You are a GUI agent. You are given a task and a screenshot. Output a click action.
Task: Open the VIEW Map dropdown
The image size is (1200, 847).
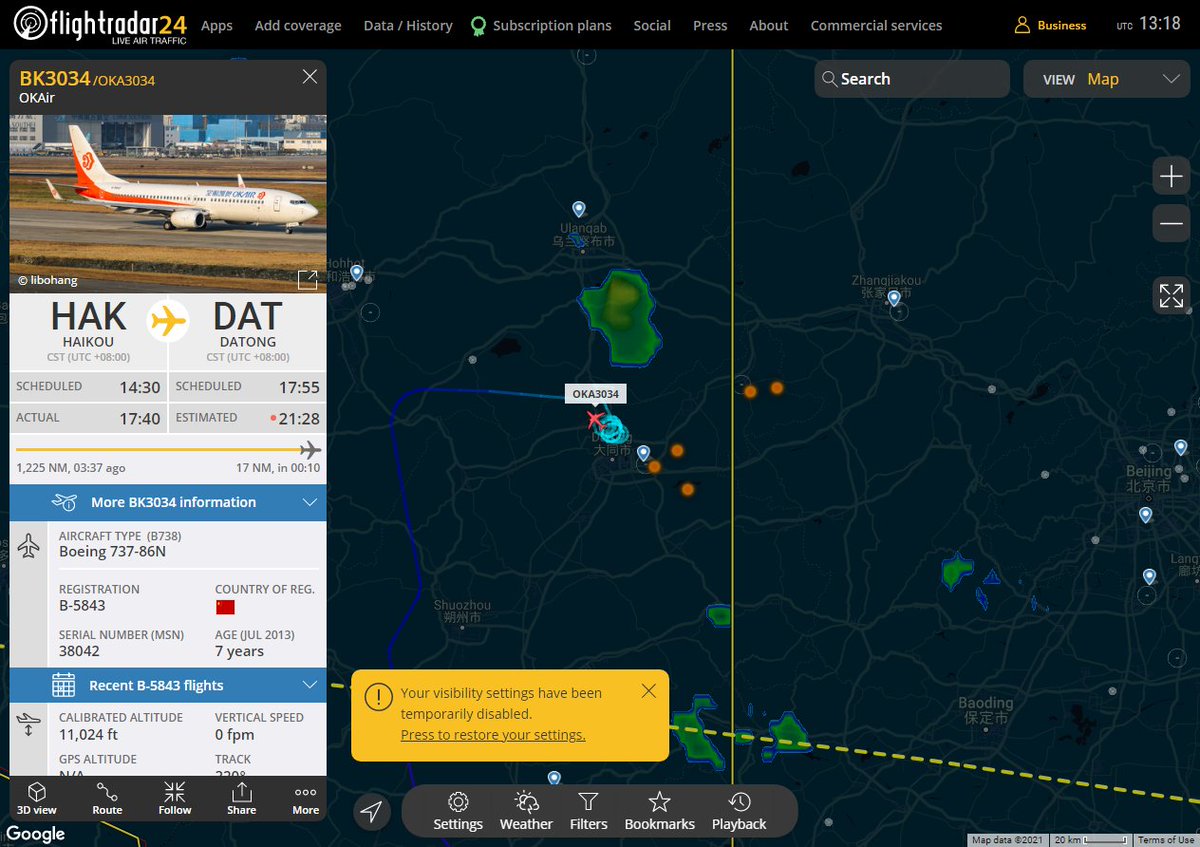1107,78
